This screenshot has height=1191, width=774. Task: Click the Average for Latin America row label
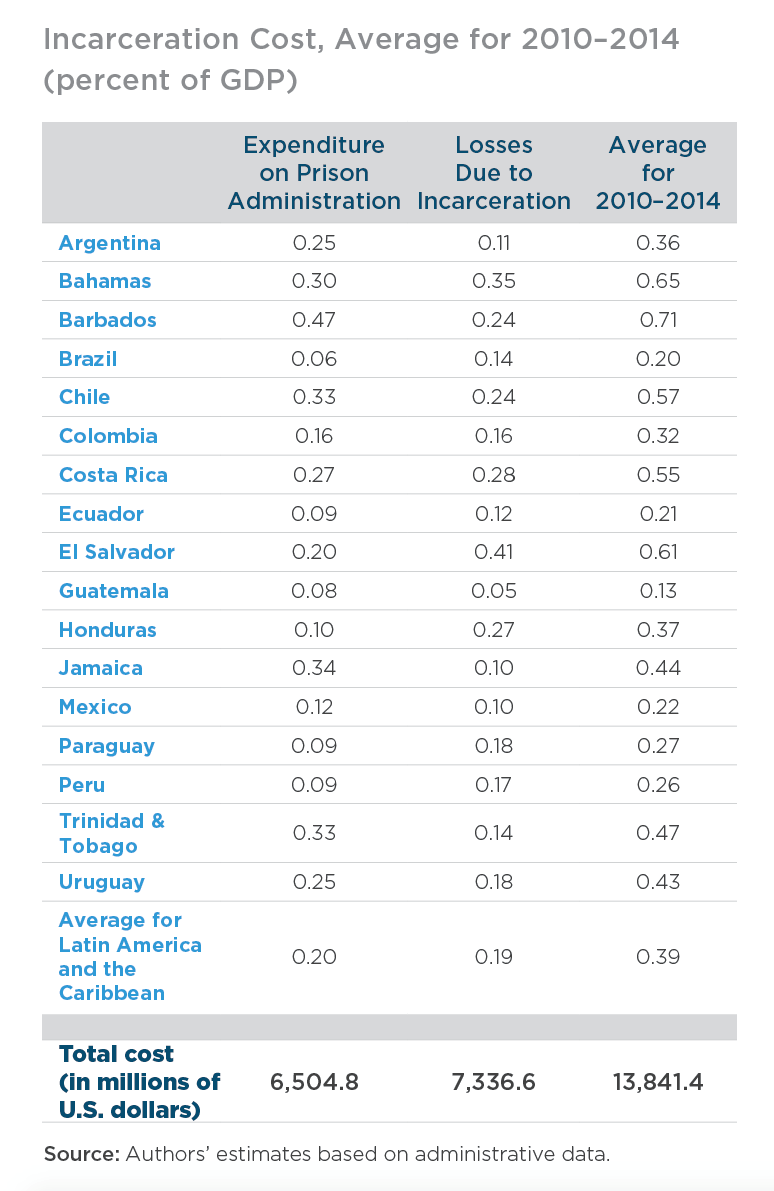coord(131,956)
